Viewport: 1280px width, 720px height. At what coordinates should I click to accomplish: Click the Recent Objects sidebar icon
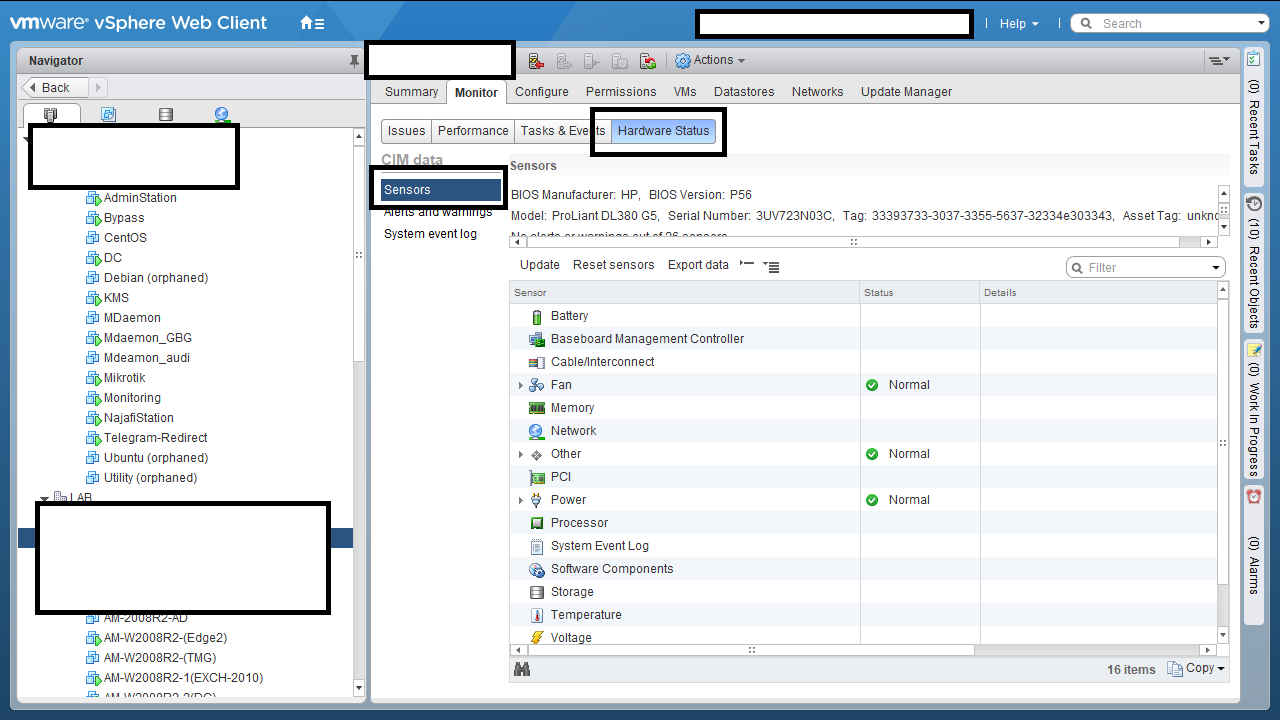(x=1254, y=204)
